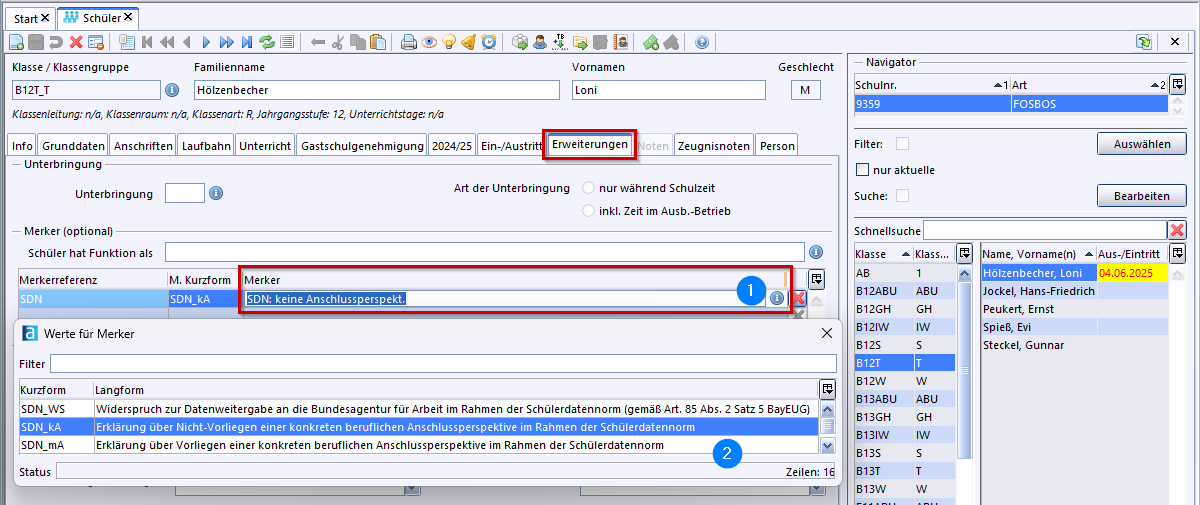This screenshot has width=1200, height=505.
Task: Open column chooser of Name, Vorname(n) list
Action: (x=1178, y=253)
